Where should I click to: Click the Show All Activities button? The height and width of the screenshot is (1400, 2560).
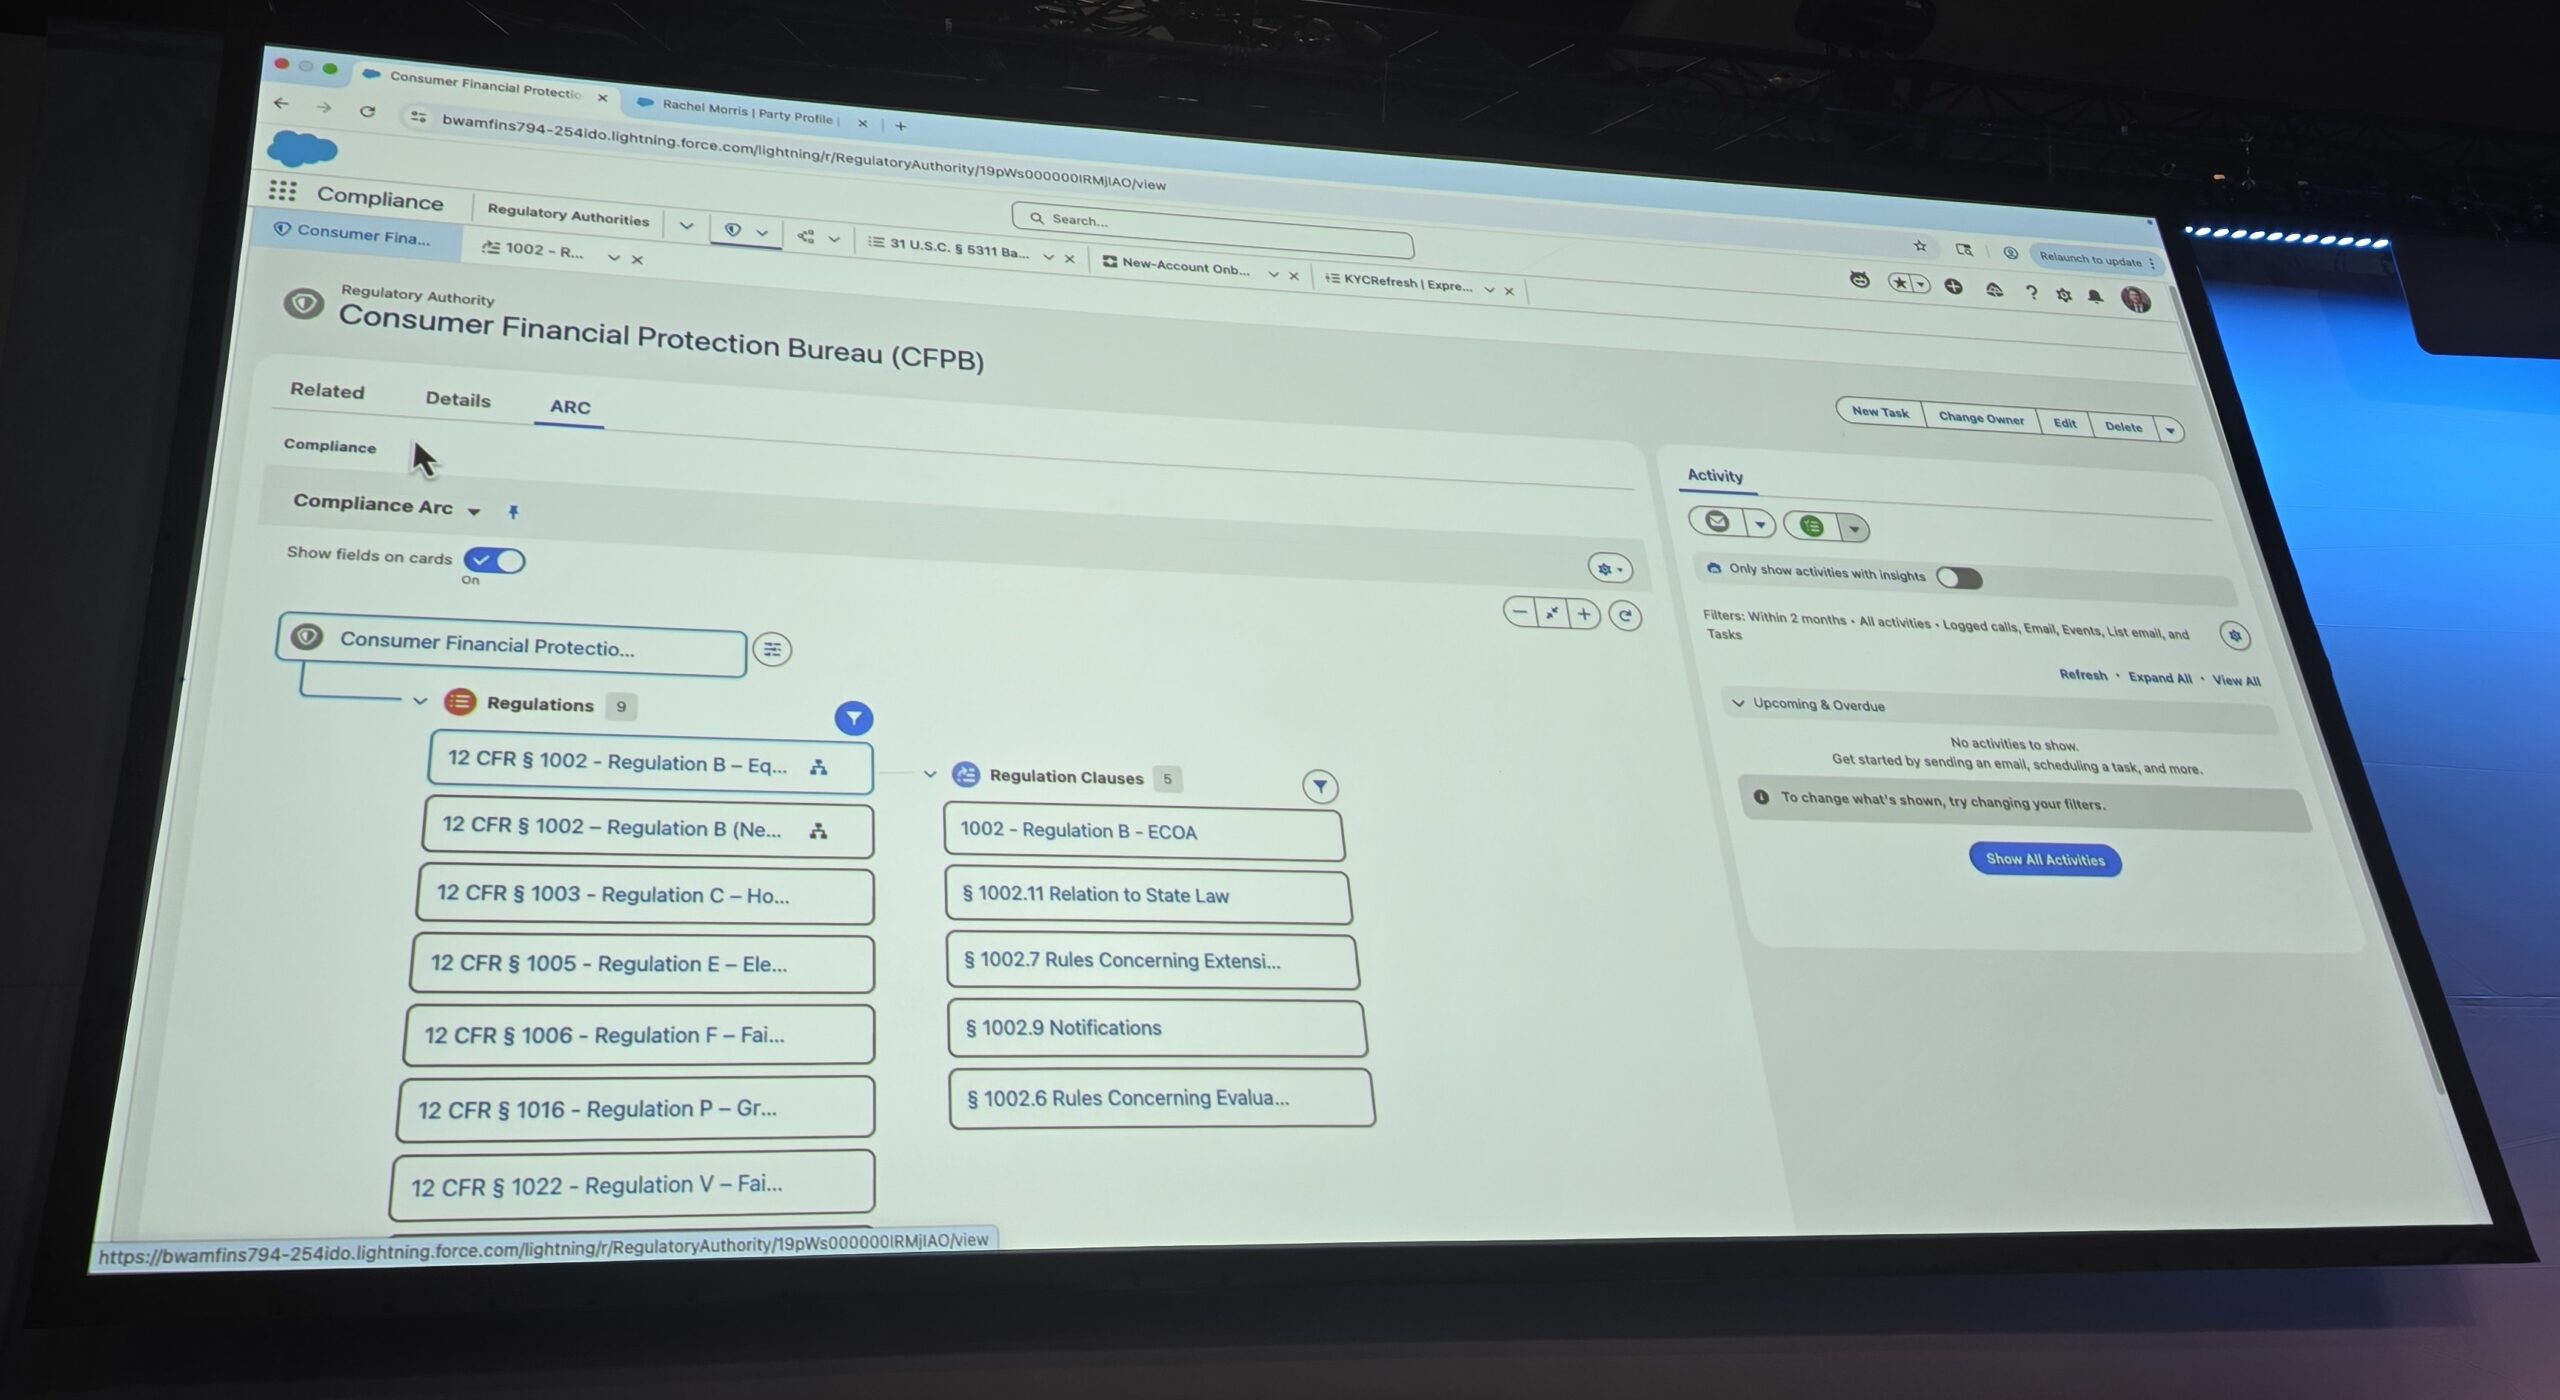[2044, 859]
